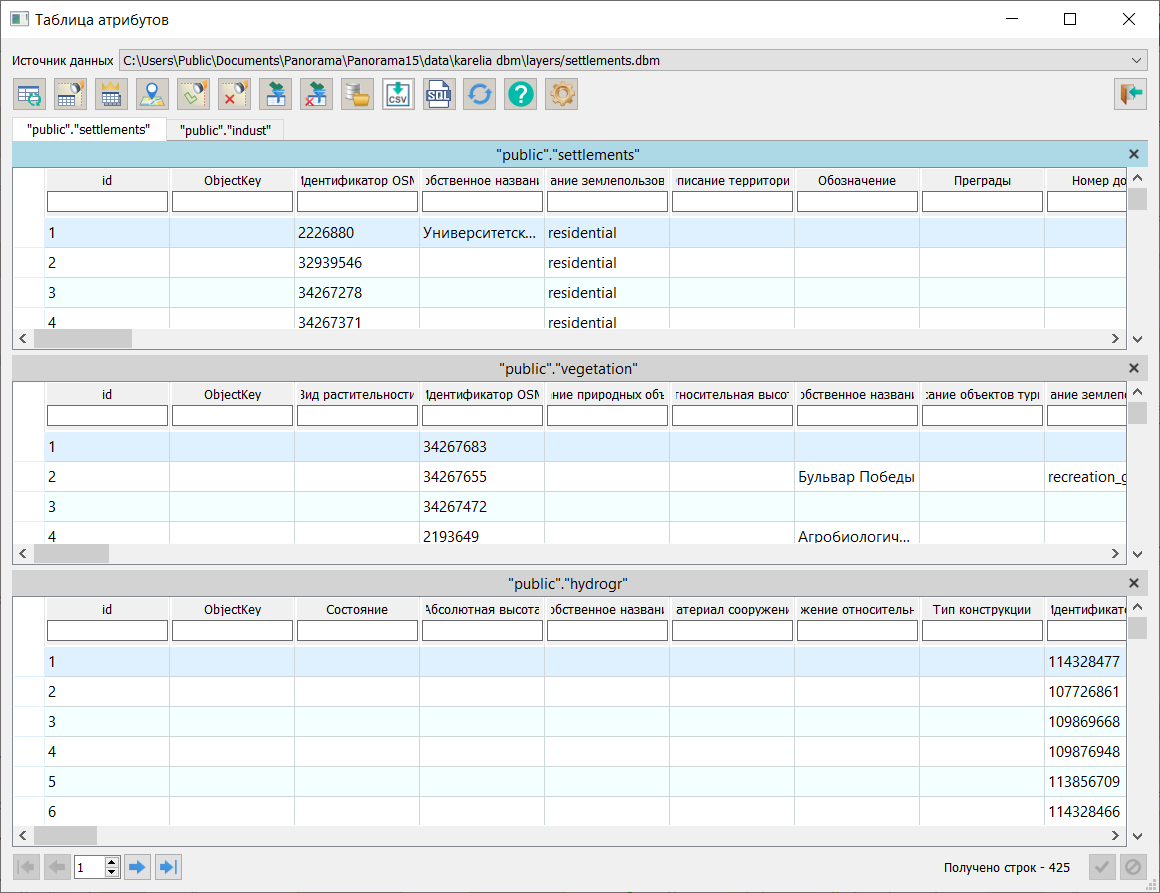Open settings via the gear icon
The height and width of the screenshot is (893, 1160).
(x=562, y=95)
